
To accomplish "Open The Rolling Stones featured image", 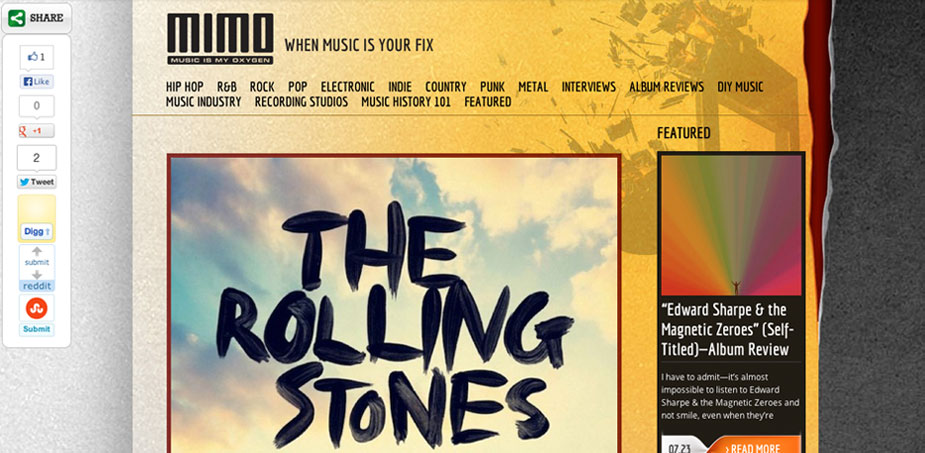I will 394,304.
